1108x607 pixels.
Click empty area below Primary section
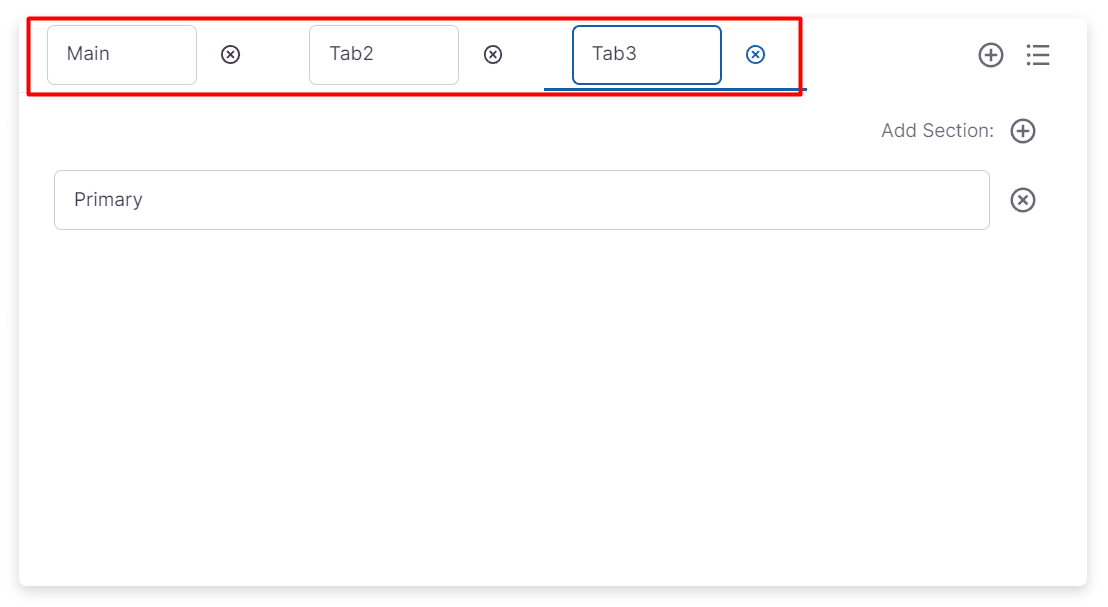click(x=520, y=400)
